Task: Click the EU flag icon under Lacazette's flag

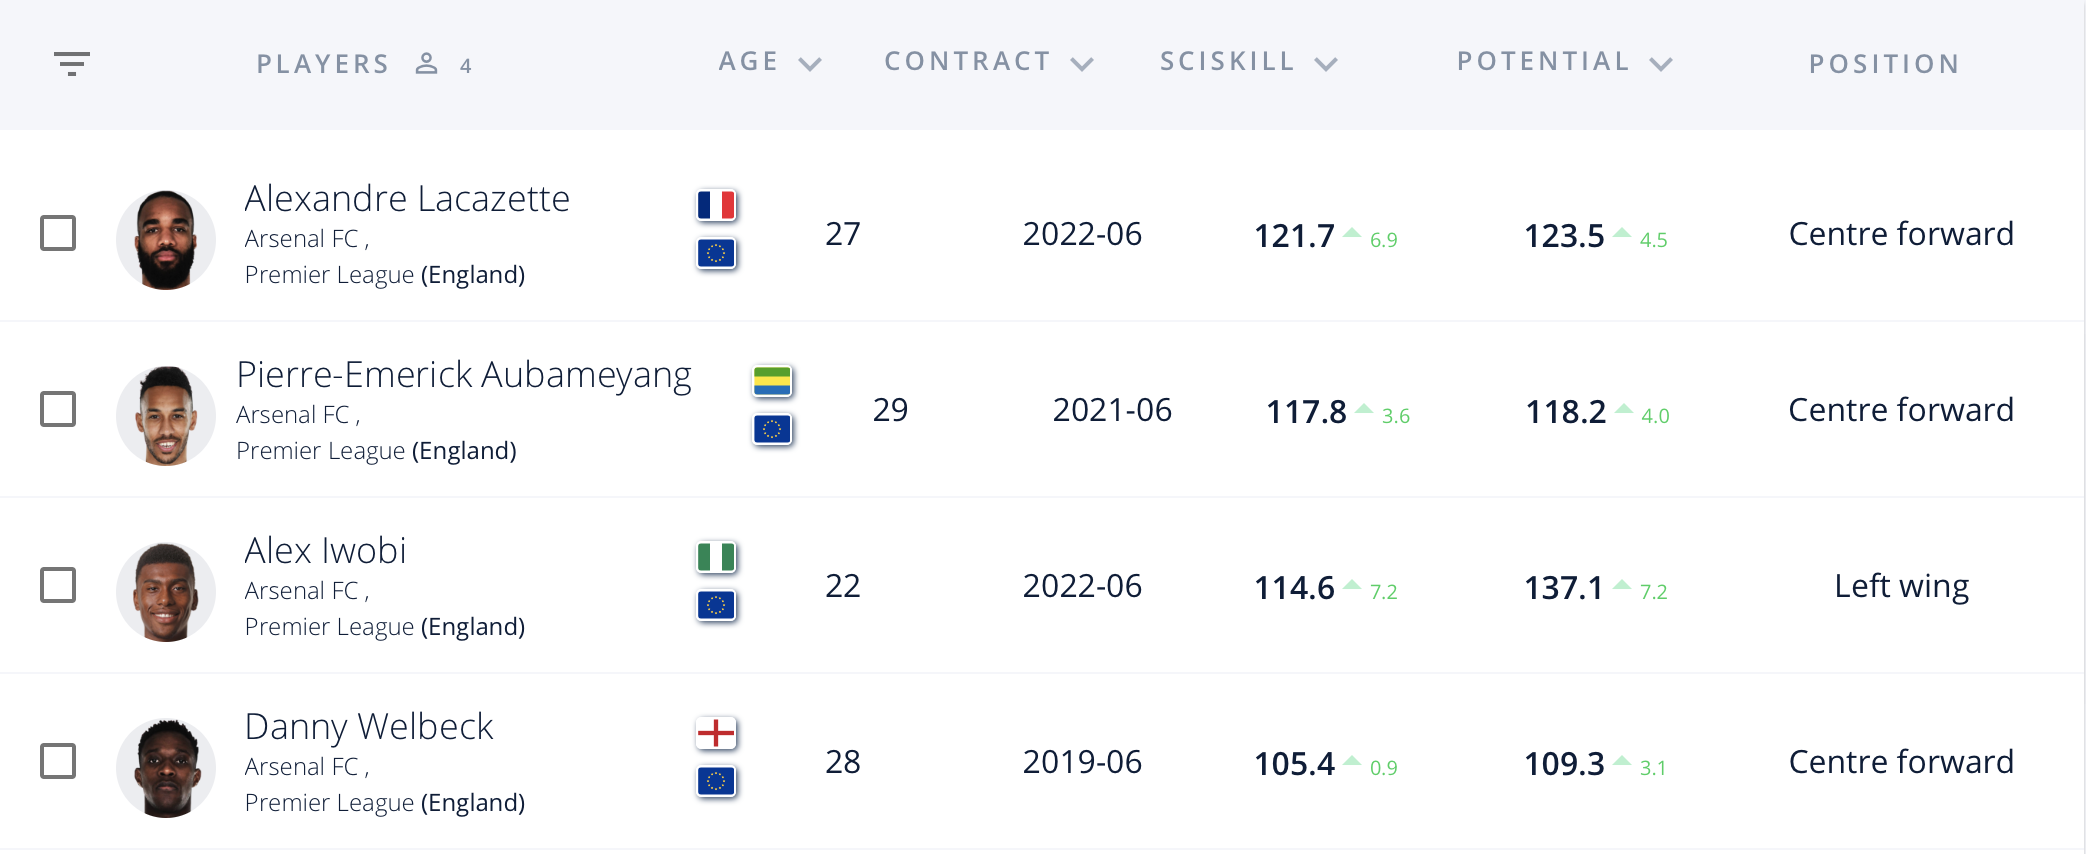Action: (x=716, y=253)
